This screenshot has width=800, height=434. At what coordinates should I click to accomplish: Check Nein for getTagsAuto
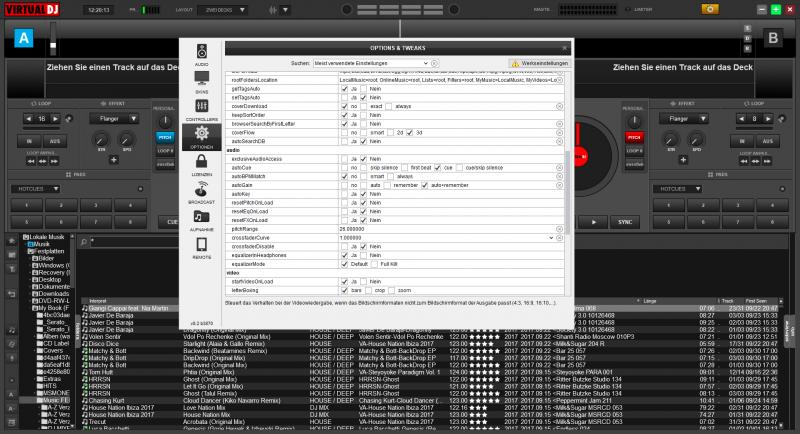click(x=363, y=89)
